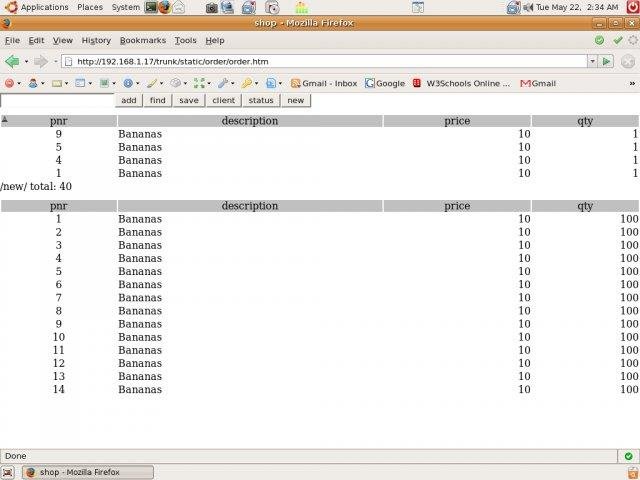The height and width of the screenshot is (480, 640).
Task: Click the green circle check status icon
Action: pos(599,40)
